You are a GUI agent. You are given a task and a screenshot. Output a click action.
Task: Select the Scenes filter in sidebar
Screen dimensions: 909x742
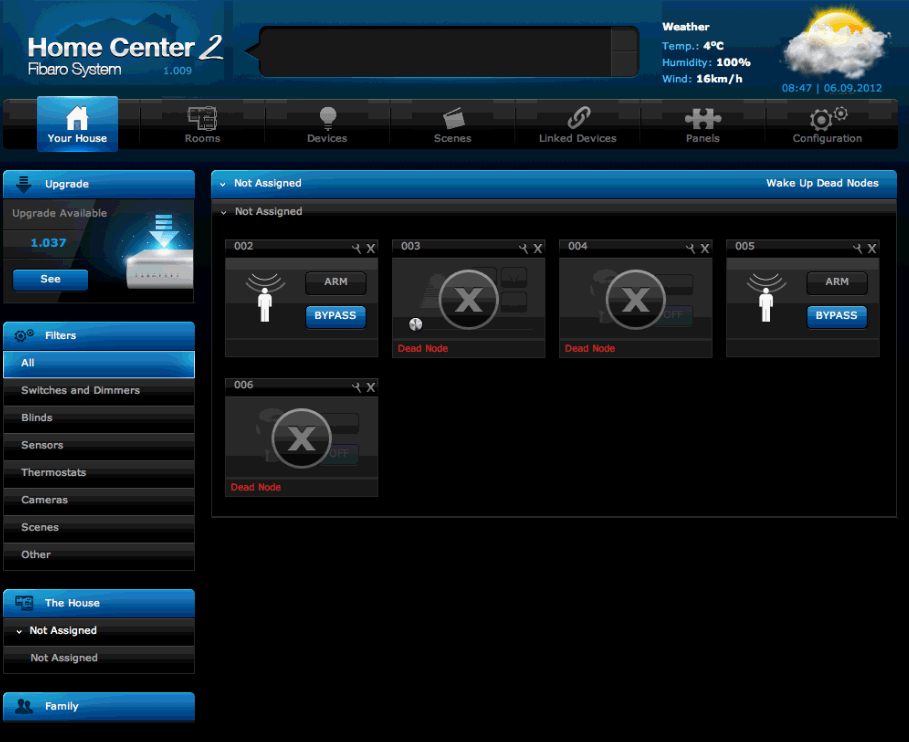(99, 528)
